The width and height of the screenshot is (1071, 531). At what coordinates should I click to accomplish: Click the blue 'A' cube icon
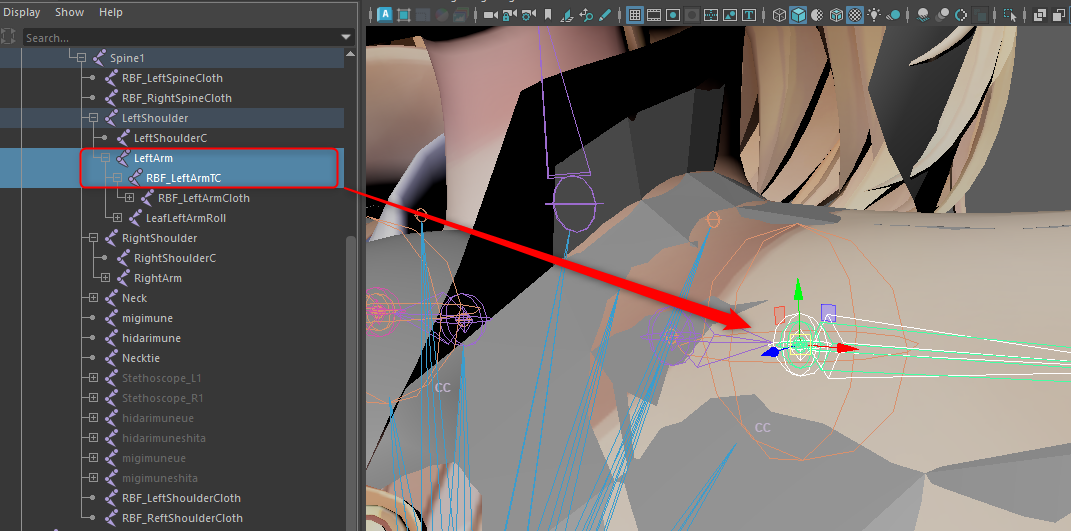tap(385, 14)
